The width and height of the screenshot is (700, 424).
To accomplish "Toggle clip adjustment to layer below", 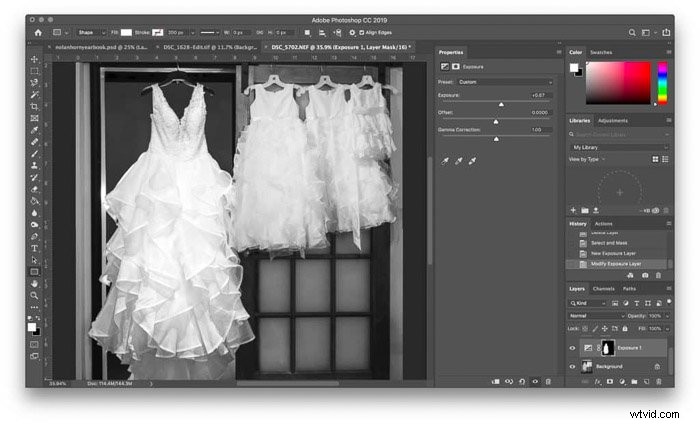I will coord(495,382).
